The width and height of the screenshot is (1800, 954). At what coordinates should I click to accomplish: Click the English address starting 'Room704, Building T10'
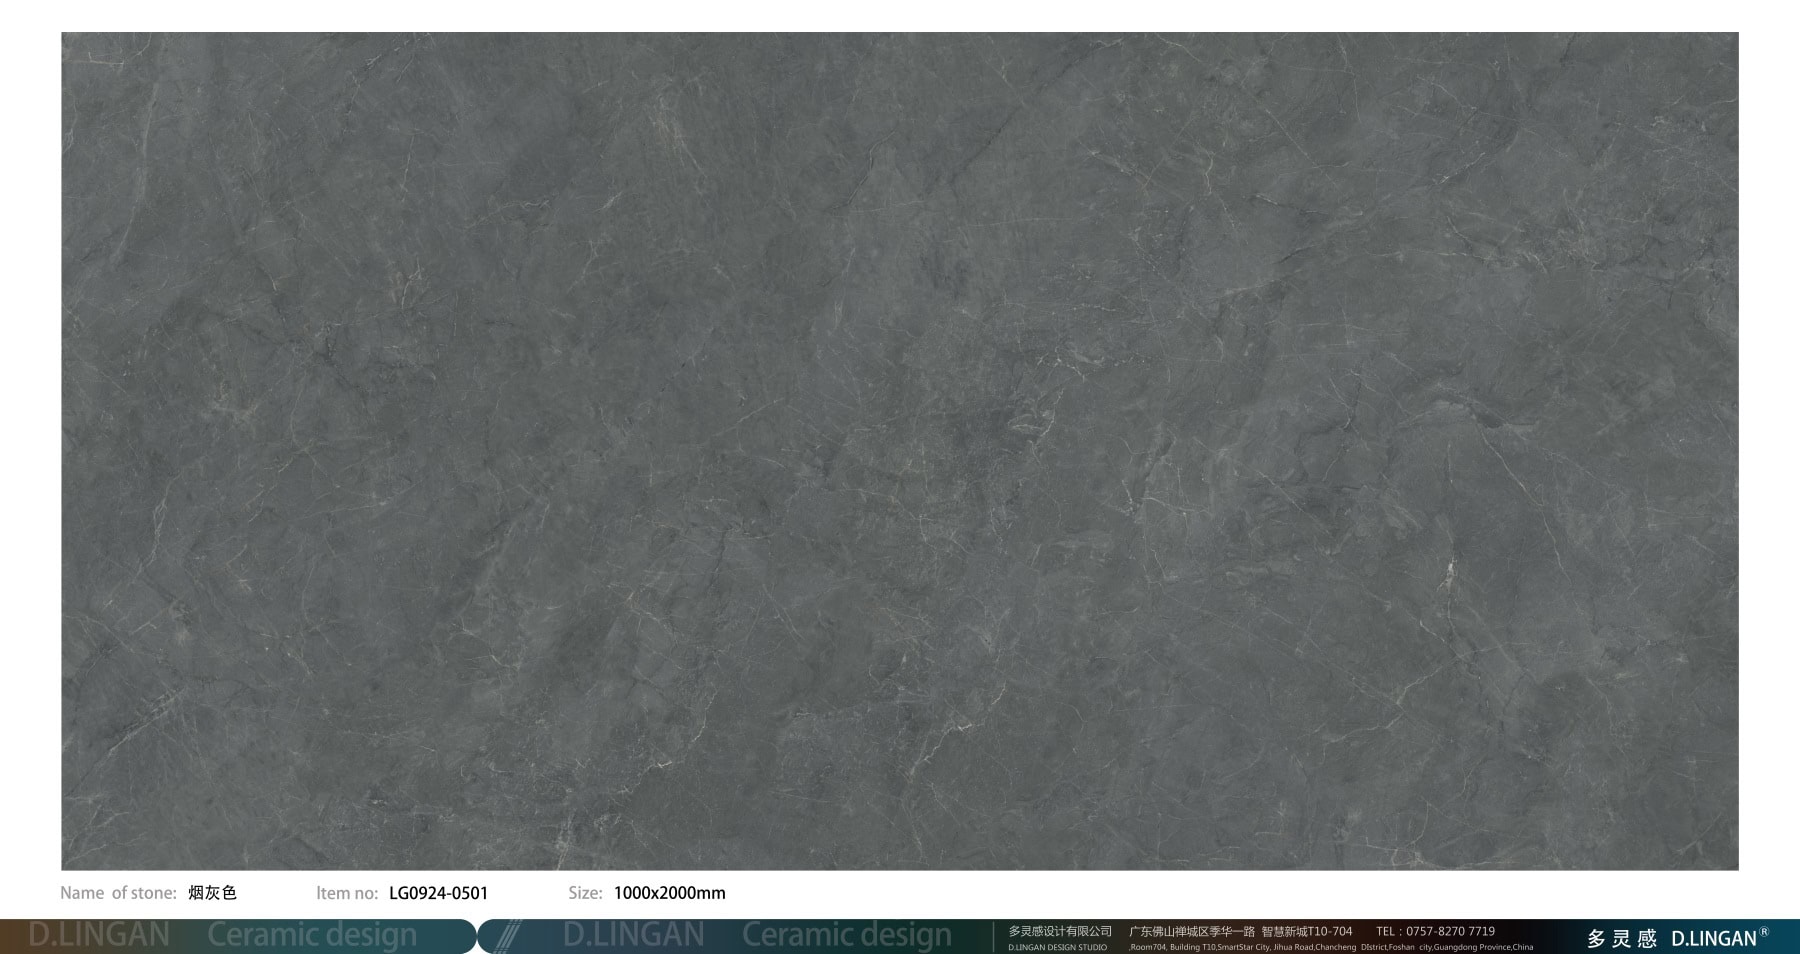(1330, 947)
